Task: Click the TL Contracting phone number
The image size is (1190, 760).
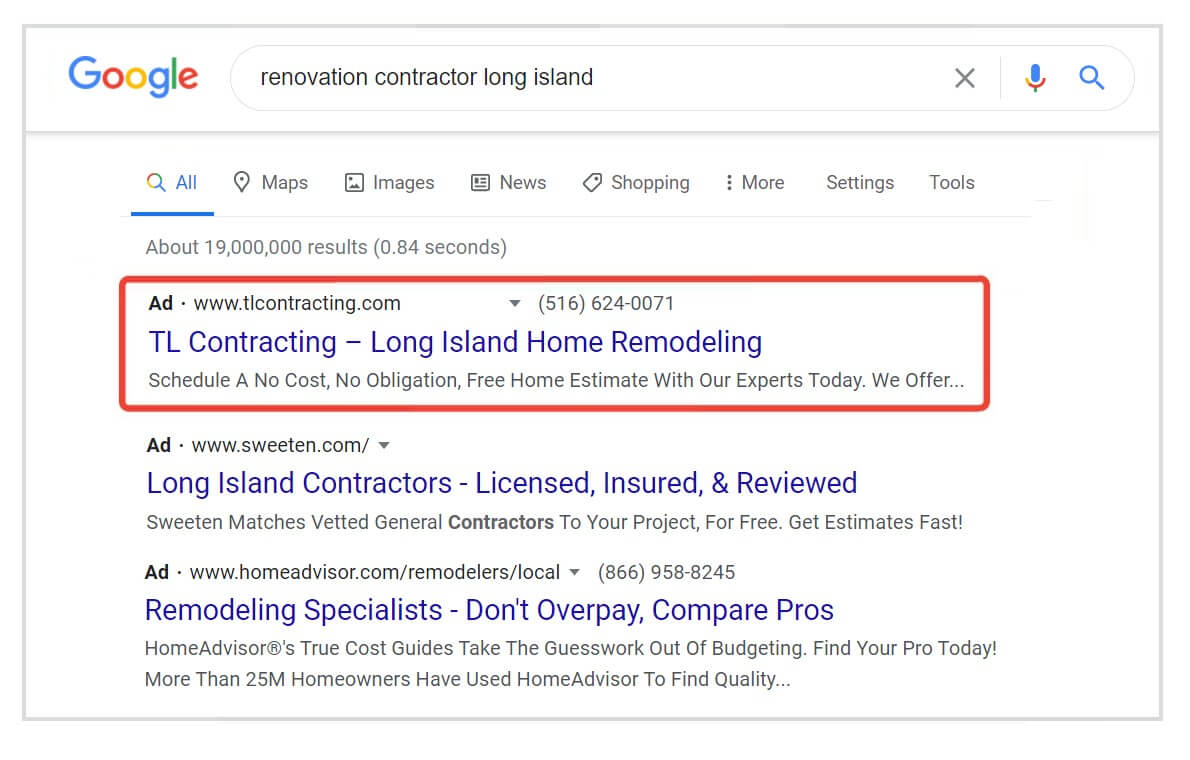Action: (606, 303)
